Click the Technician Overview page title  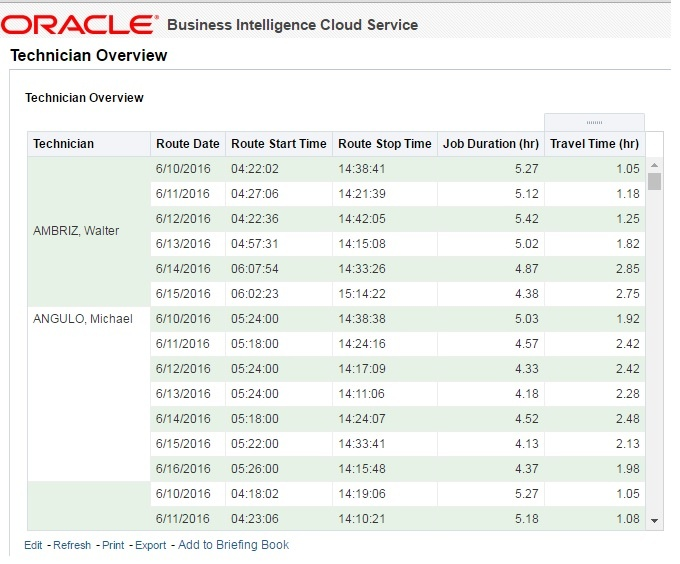[89, 56]
